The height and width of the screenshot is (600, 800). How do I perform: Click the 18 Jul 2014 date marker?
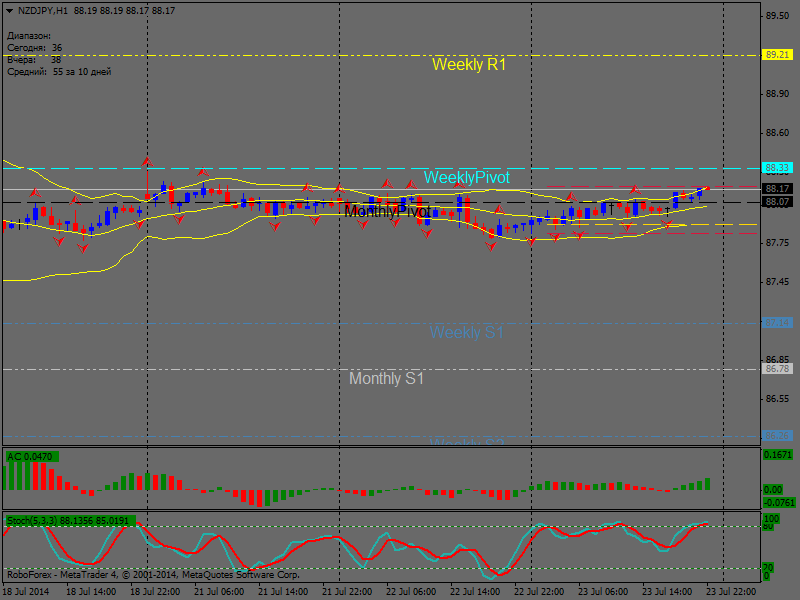click(x=25, y=592)
